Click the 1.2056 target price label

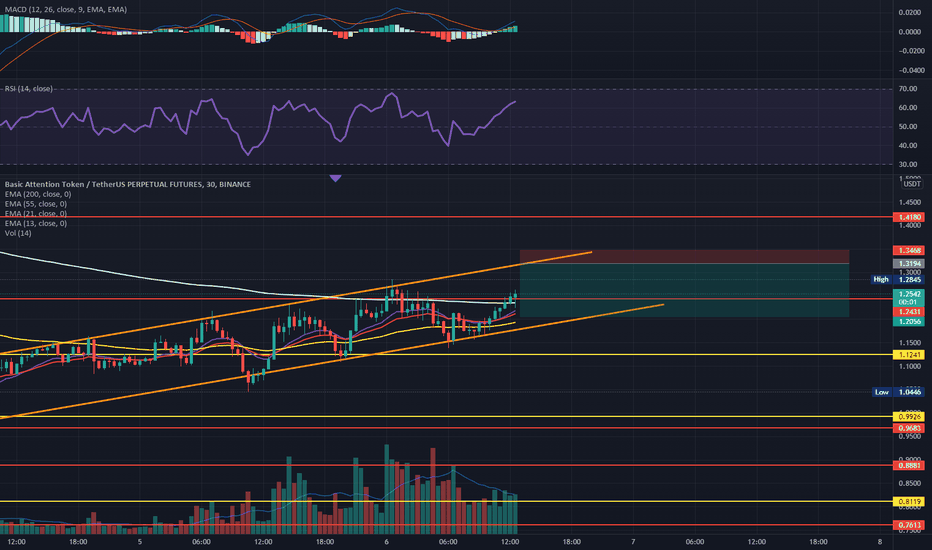click(x=909, y=322)
